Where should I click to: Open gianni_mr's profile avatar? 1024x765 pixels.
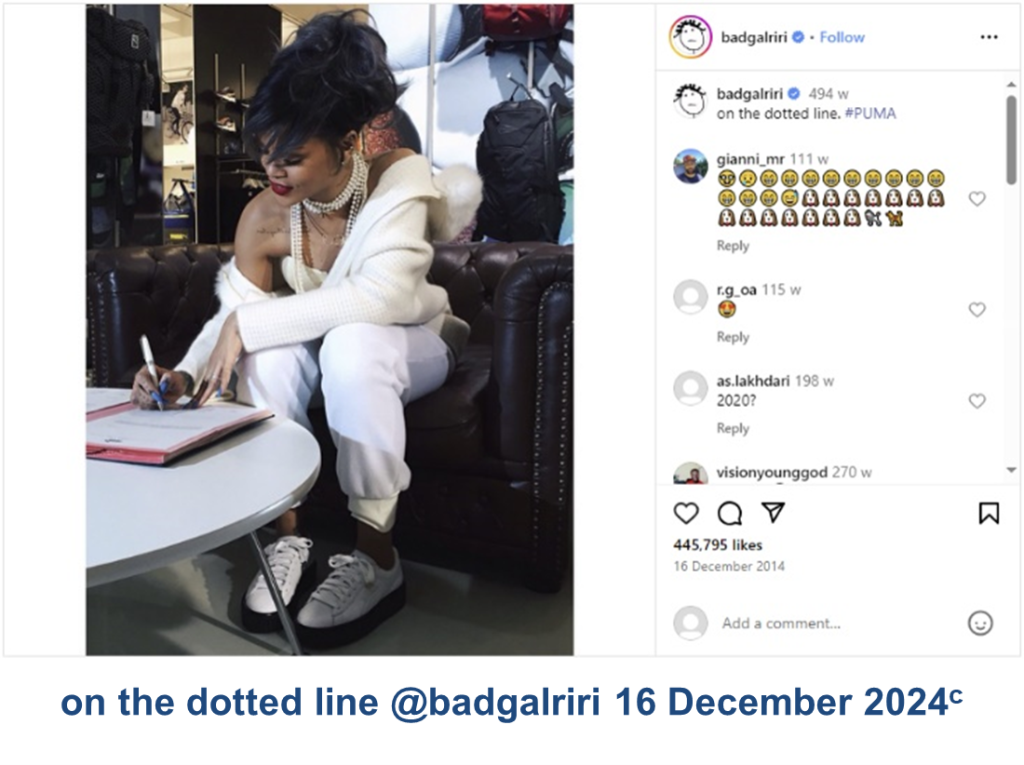pos(690,166)
